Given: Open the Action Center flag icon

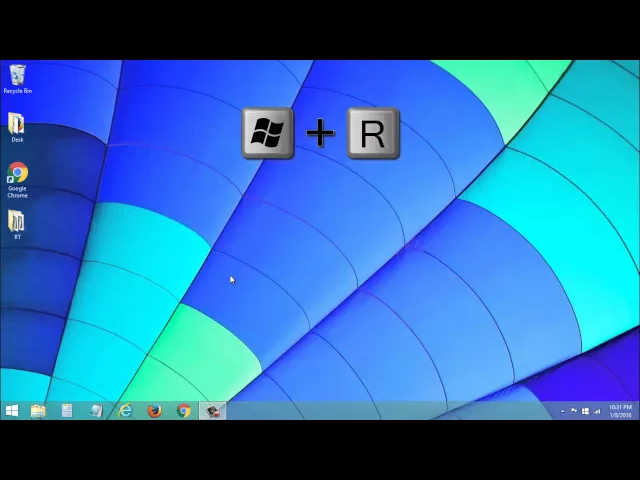Looking at the screenshot, I should 574,410.
